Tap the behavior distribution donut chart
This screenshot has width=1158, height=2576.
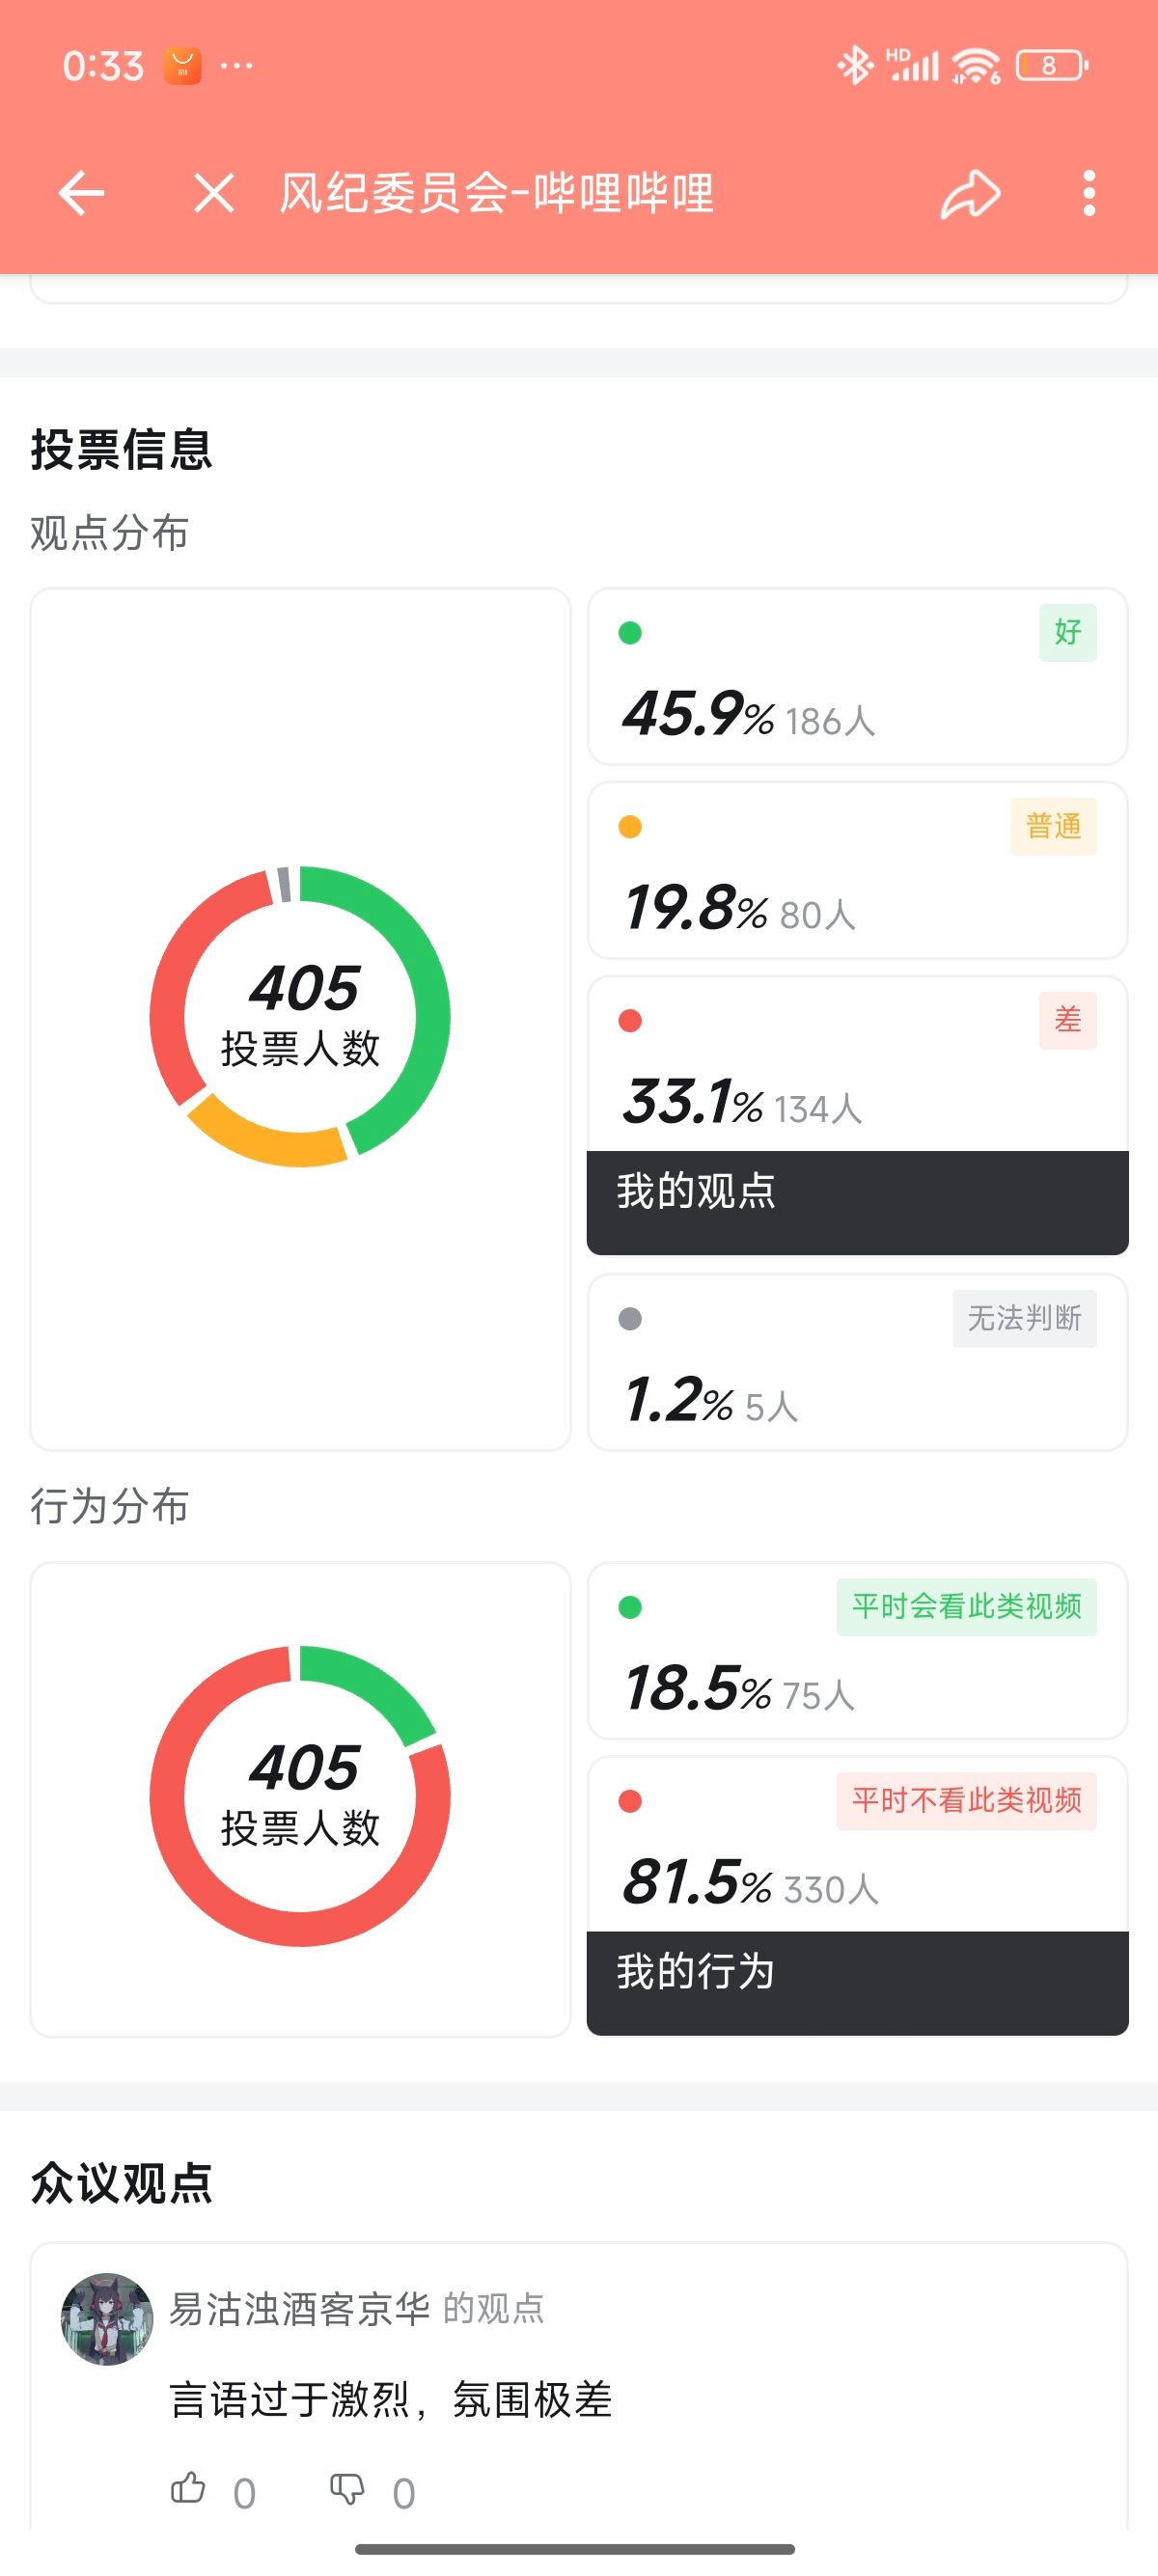point(300,1796)
